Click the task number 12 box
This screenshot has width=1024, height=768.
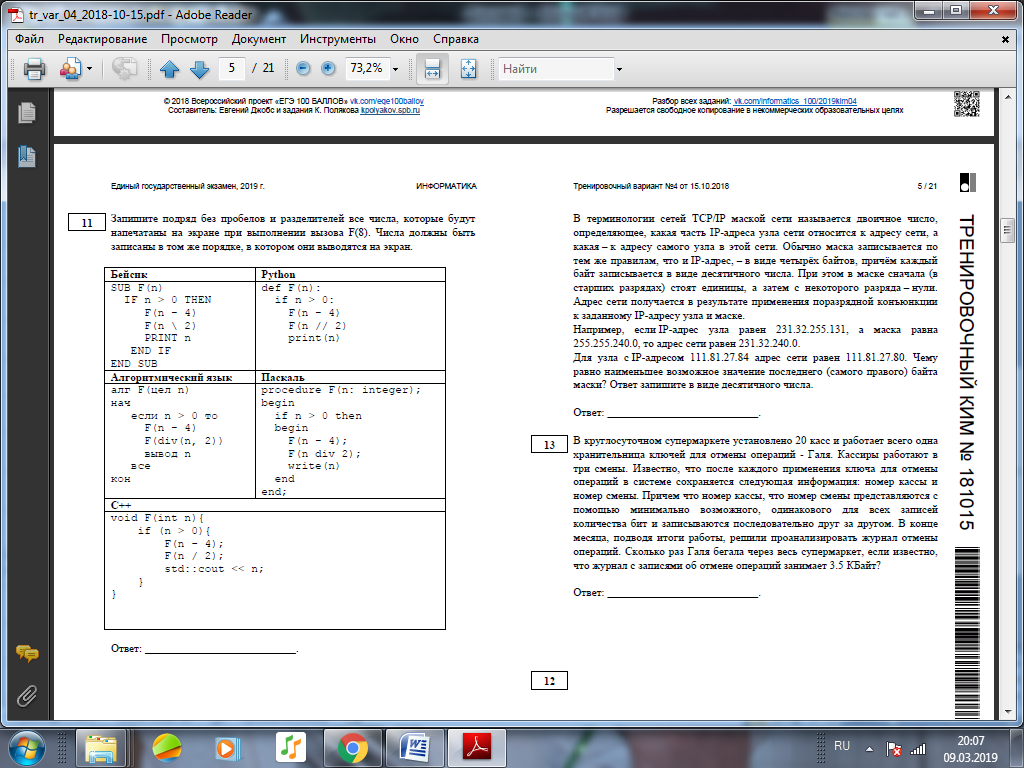coord(549,680)
